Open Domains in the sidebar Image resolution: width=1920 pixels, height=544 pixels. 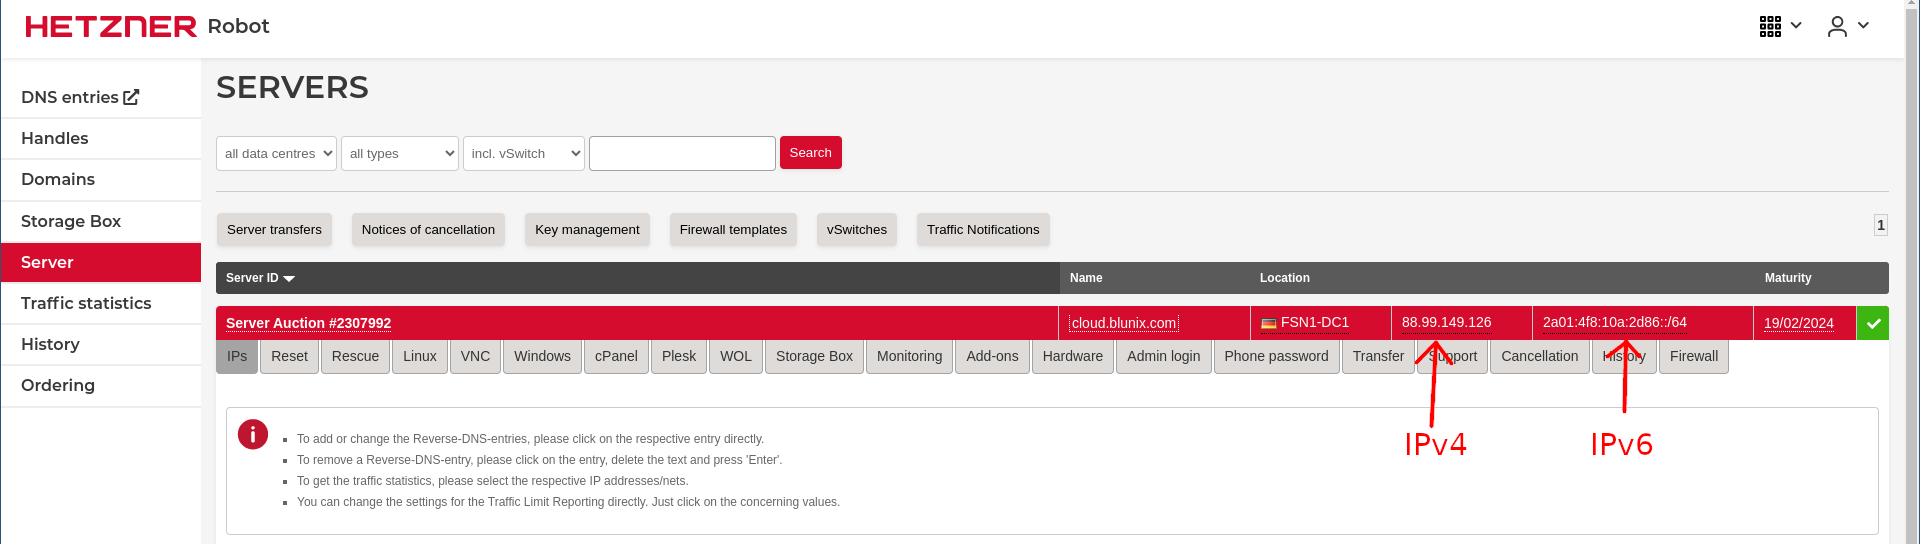pyautogui.click(x=100, y=180)
